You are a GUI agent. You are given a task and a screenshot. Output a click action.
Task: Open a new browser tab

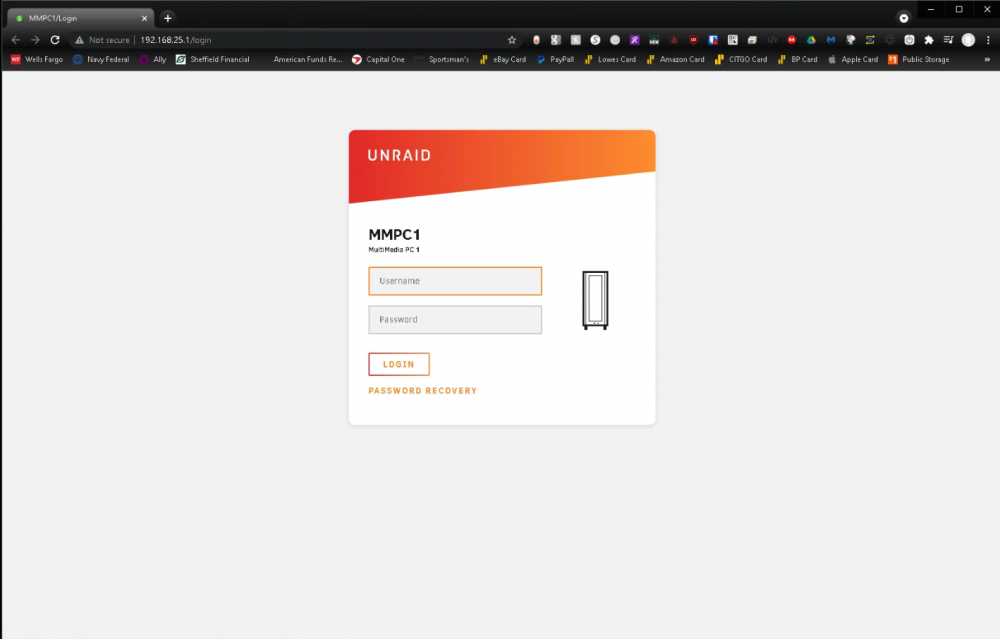(x=168, y=18)
